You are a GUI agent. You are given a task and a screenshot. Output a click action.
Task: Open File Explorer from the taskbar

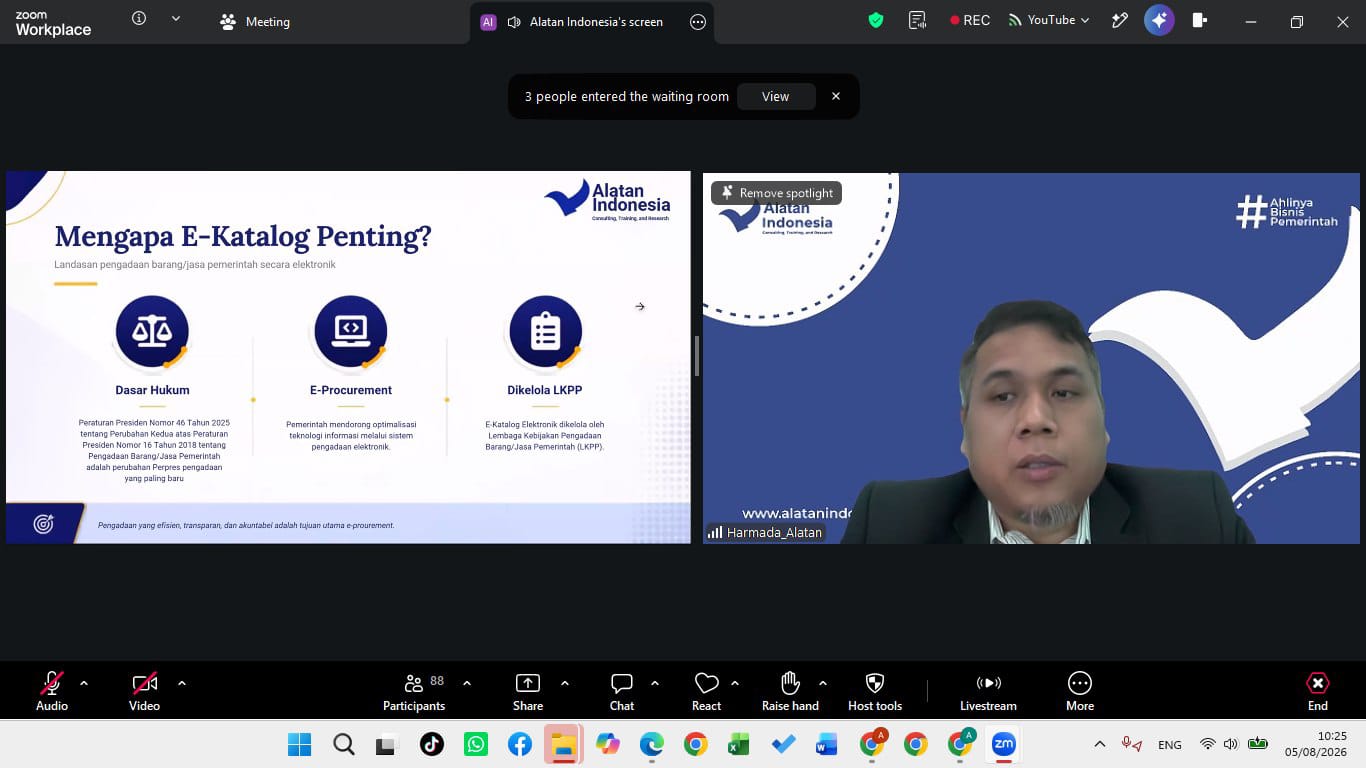pos(564,744)
